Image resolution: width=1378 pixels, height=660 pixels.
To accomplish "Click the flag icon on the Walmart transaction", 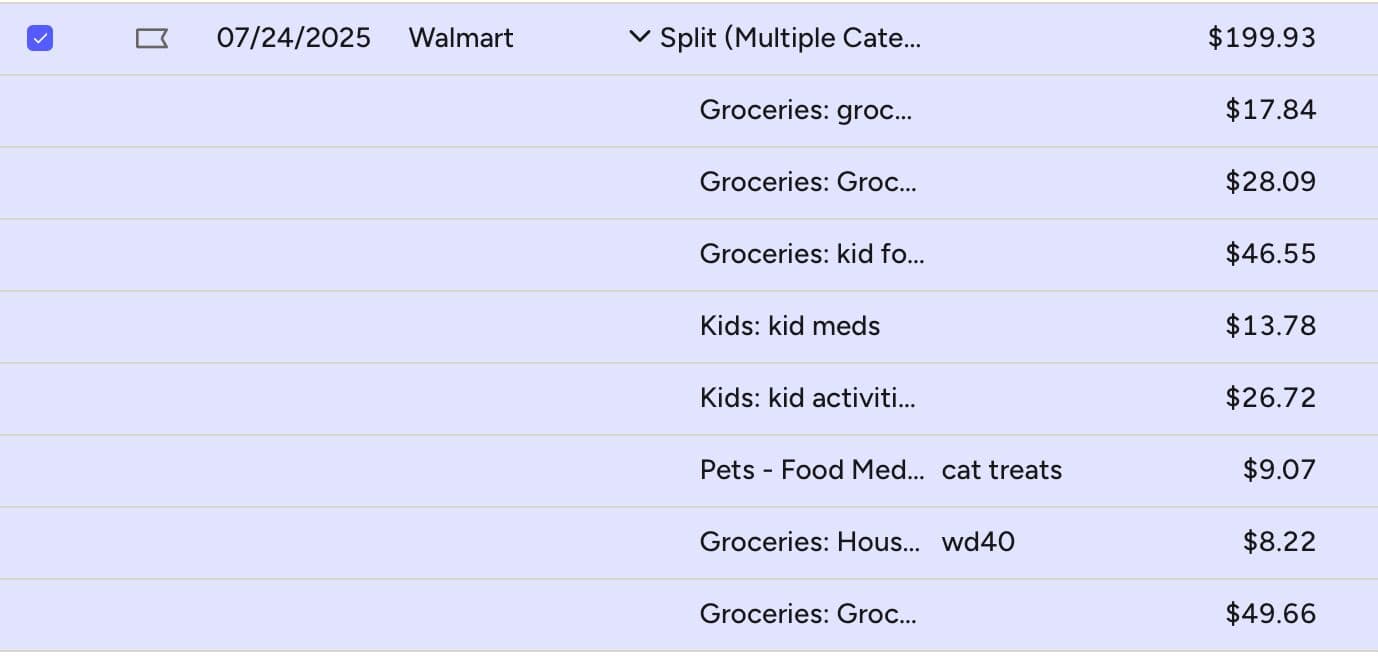I will (150, 38).
